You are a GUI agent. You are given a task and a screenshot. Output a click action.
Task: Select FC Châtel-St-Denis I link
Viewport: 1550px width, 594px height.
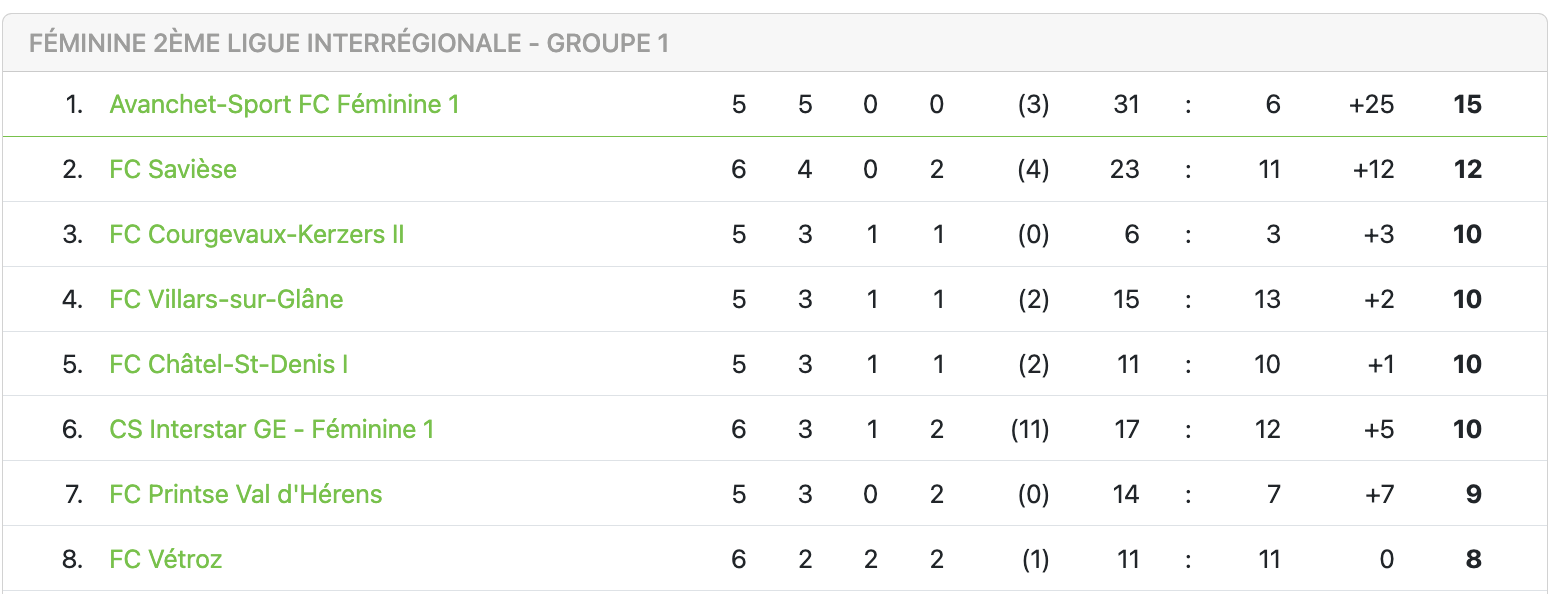tap(229, 364)
